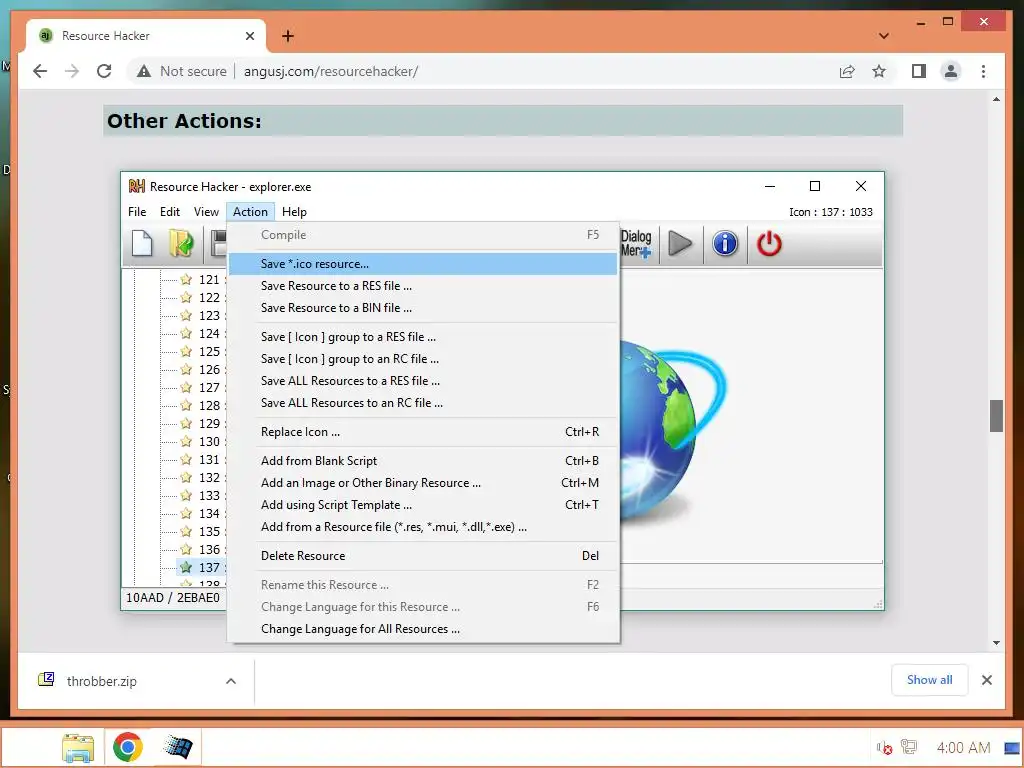Click the star icon of item 137

[186, 567]
